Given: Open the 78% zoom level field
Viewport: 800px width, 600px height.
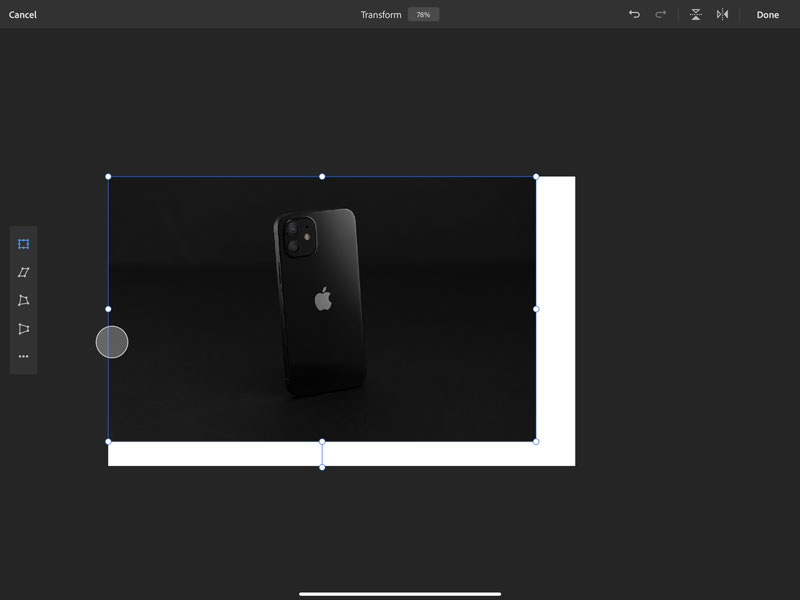Looking at the screenshot, I should click(x=423, y=15).
